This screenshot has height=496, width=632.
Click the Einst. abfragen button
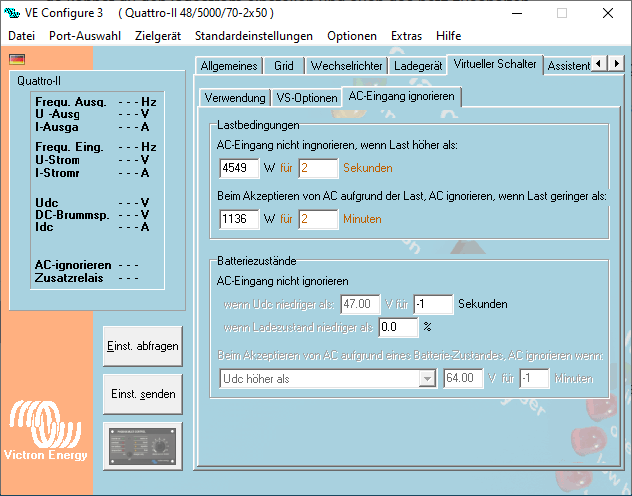(143, 346)
